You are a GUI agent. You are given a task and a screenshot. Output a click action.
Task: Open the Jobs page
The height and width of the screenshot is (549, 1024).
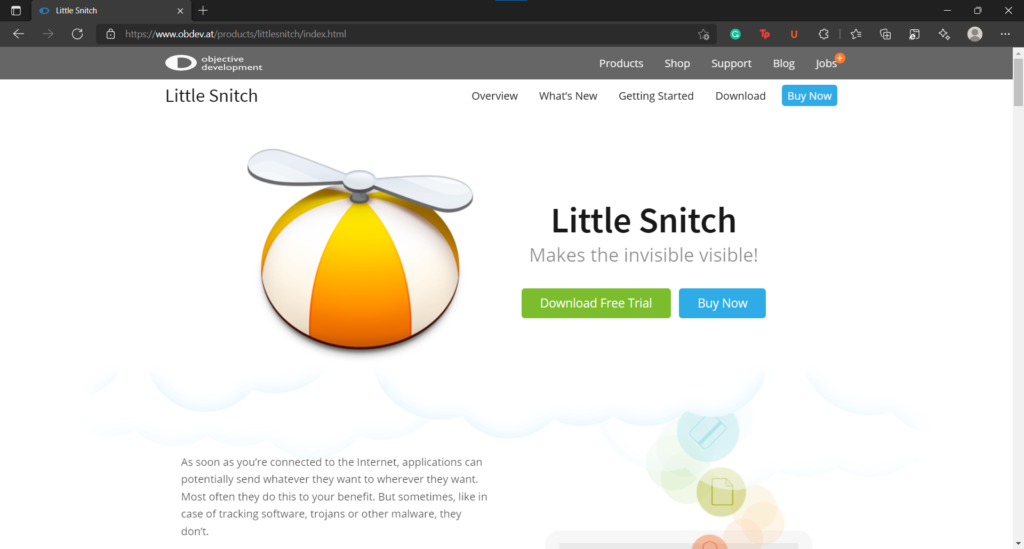826,63
